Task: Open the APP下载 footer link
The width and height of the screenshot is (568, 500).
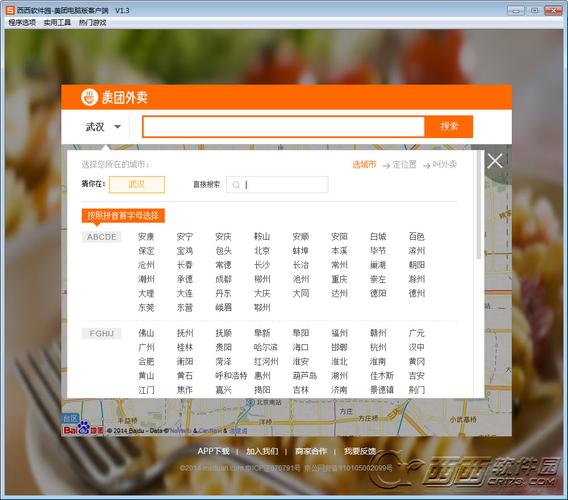Action: 214,451
